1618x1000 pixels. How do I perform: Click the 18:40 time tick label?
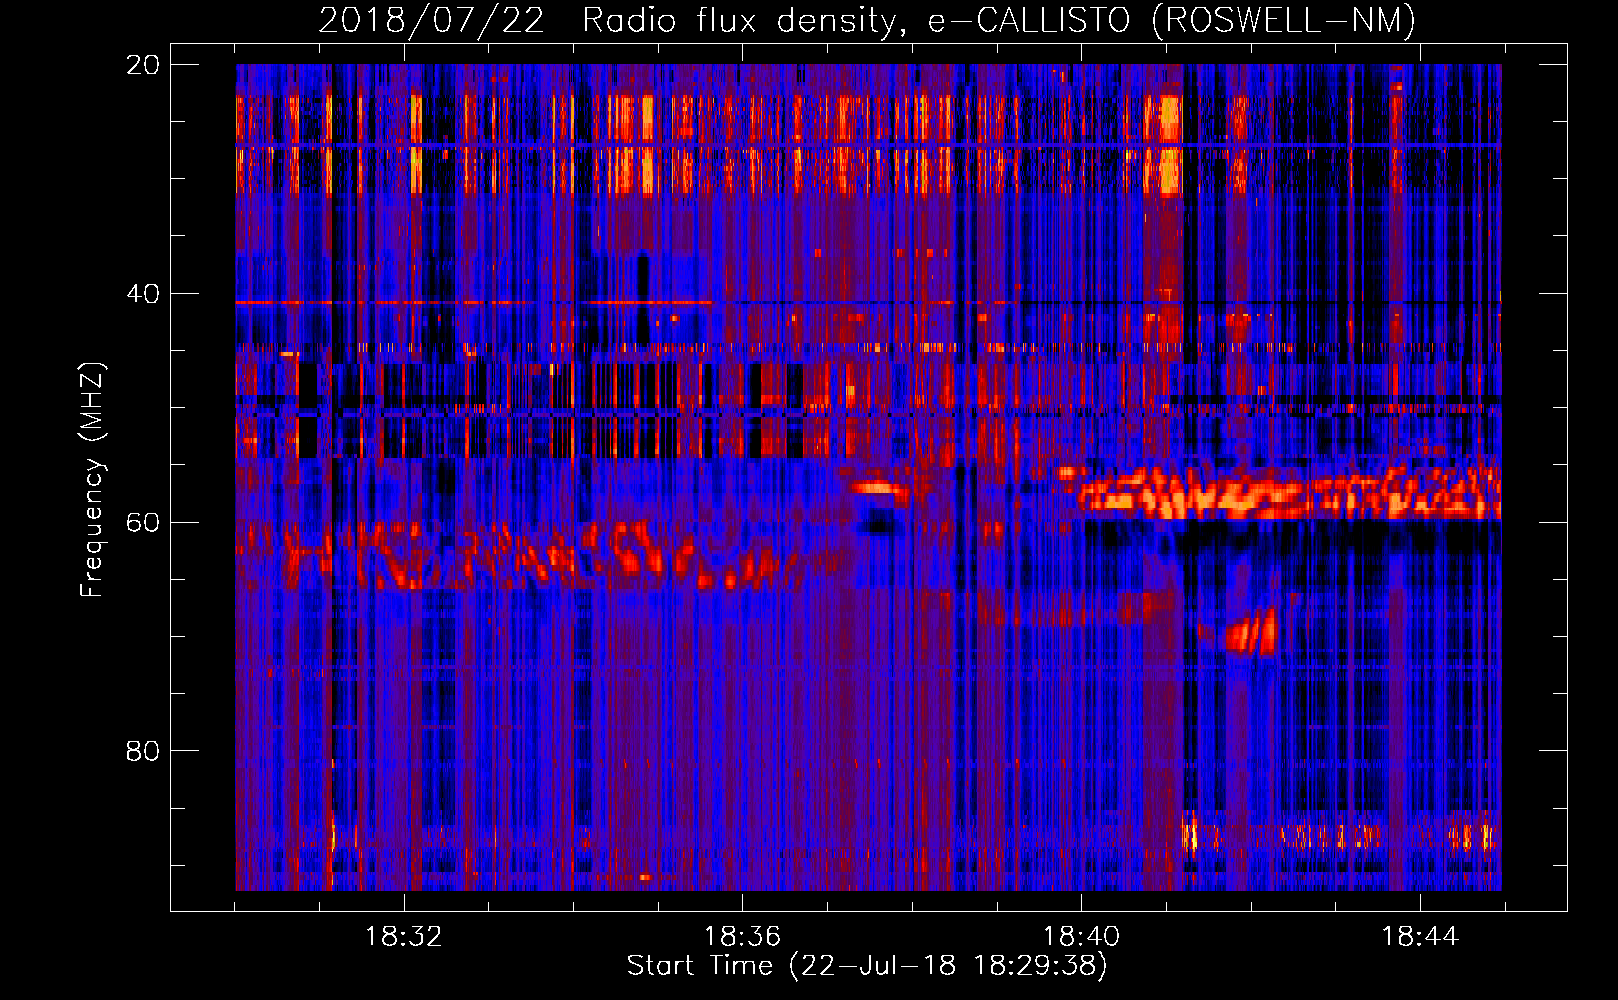1081,937
